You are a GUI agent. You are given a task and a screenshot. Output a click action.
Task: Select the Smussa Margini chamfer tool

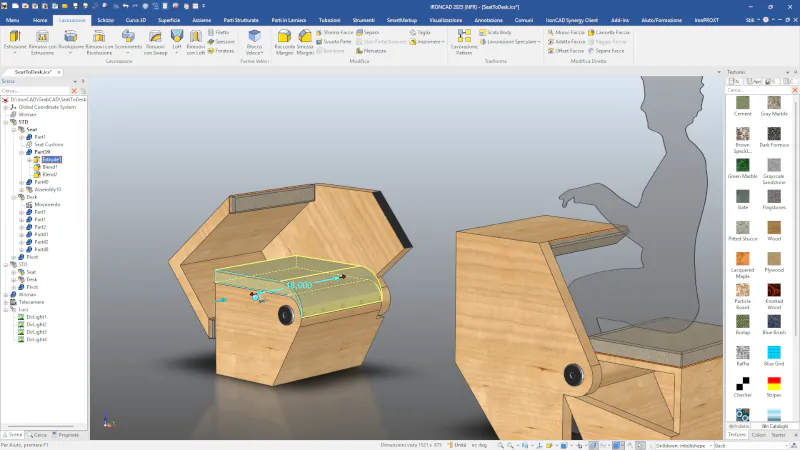(305, 42)
